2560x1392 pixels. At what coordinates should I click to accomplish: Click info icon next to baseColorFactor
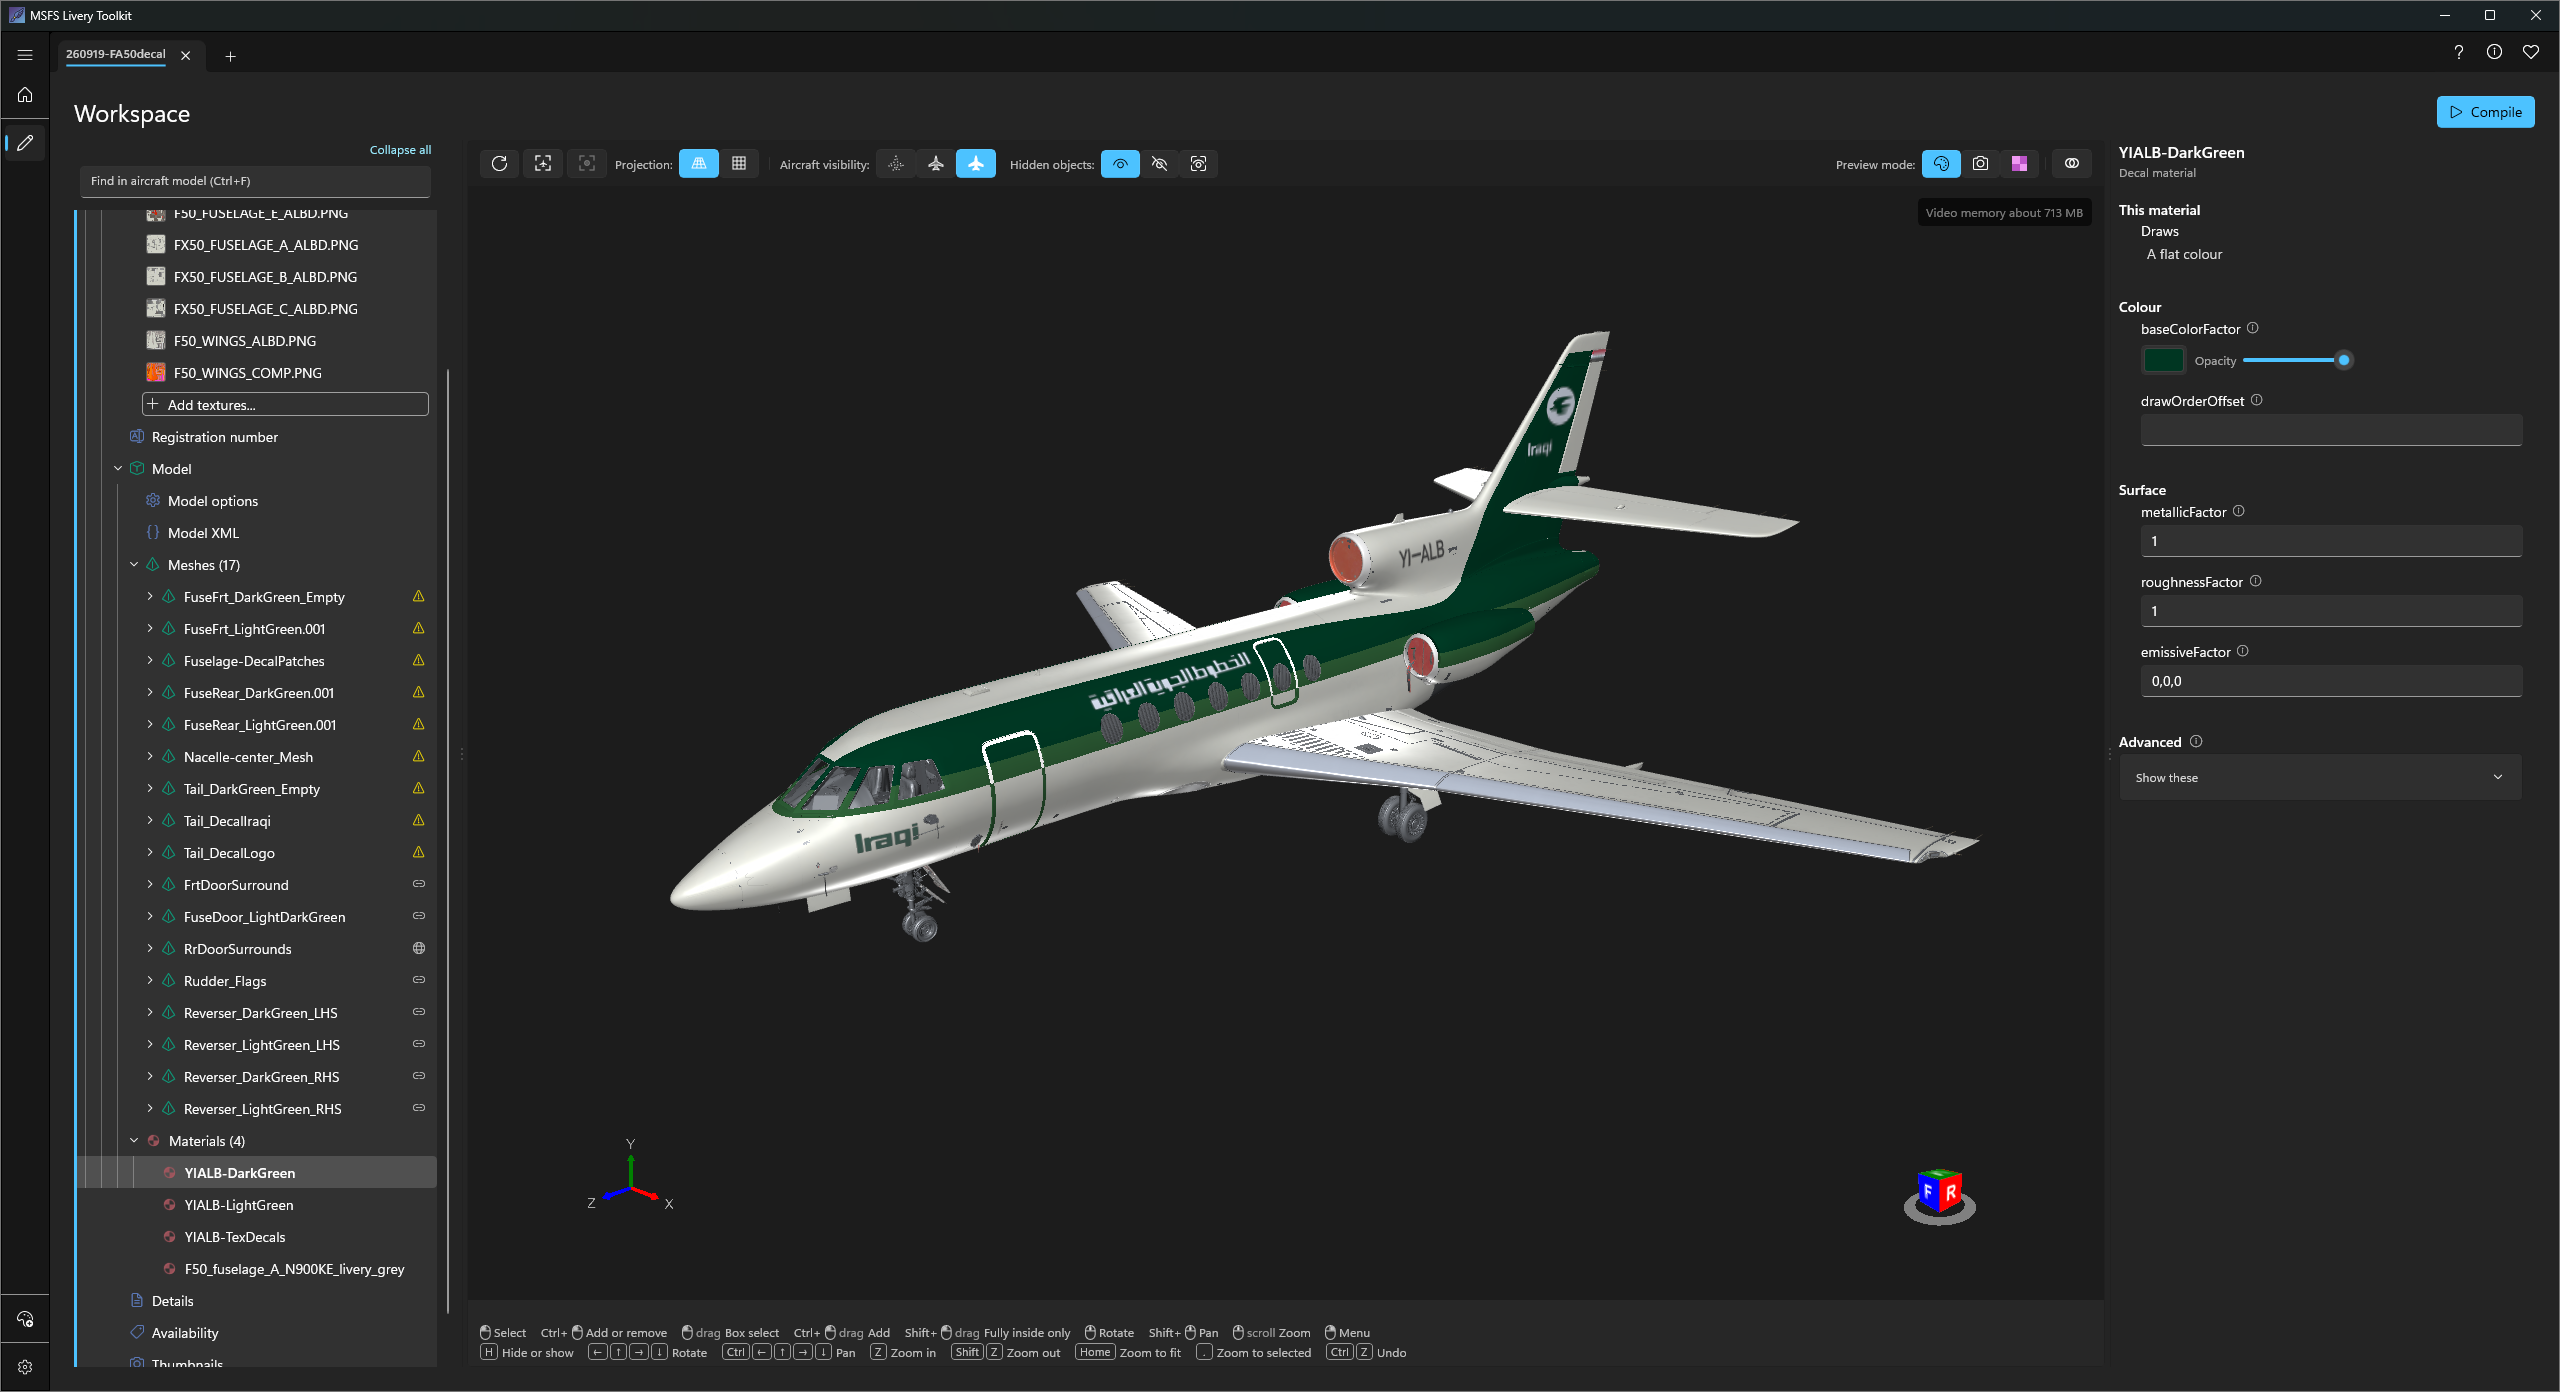click(2253, 328)
